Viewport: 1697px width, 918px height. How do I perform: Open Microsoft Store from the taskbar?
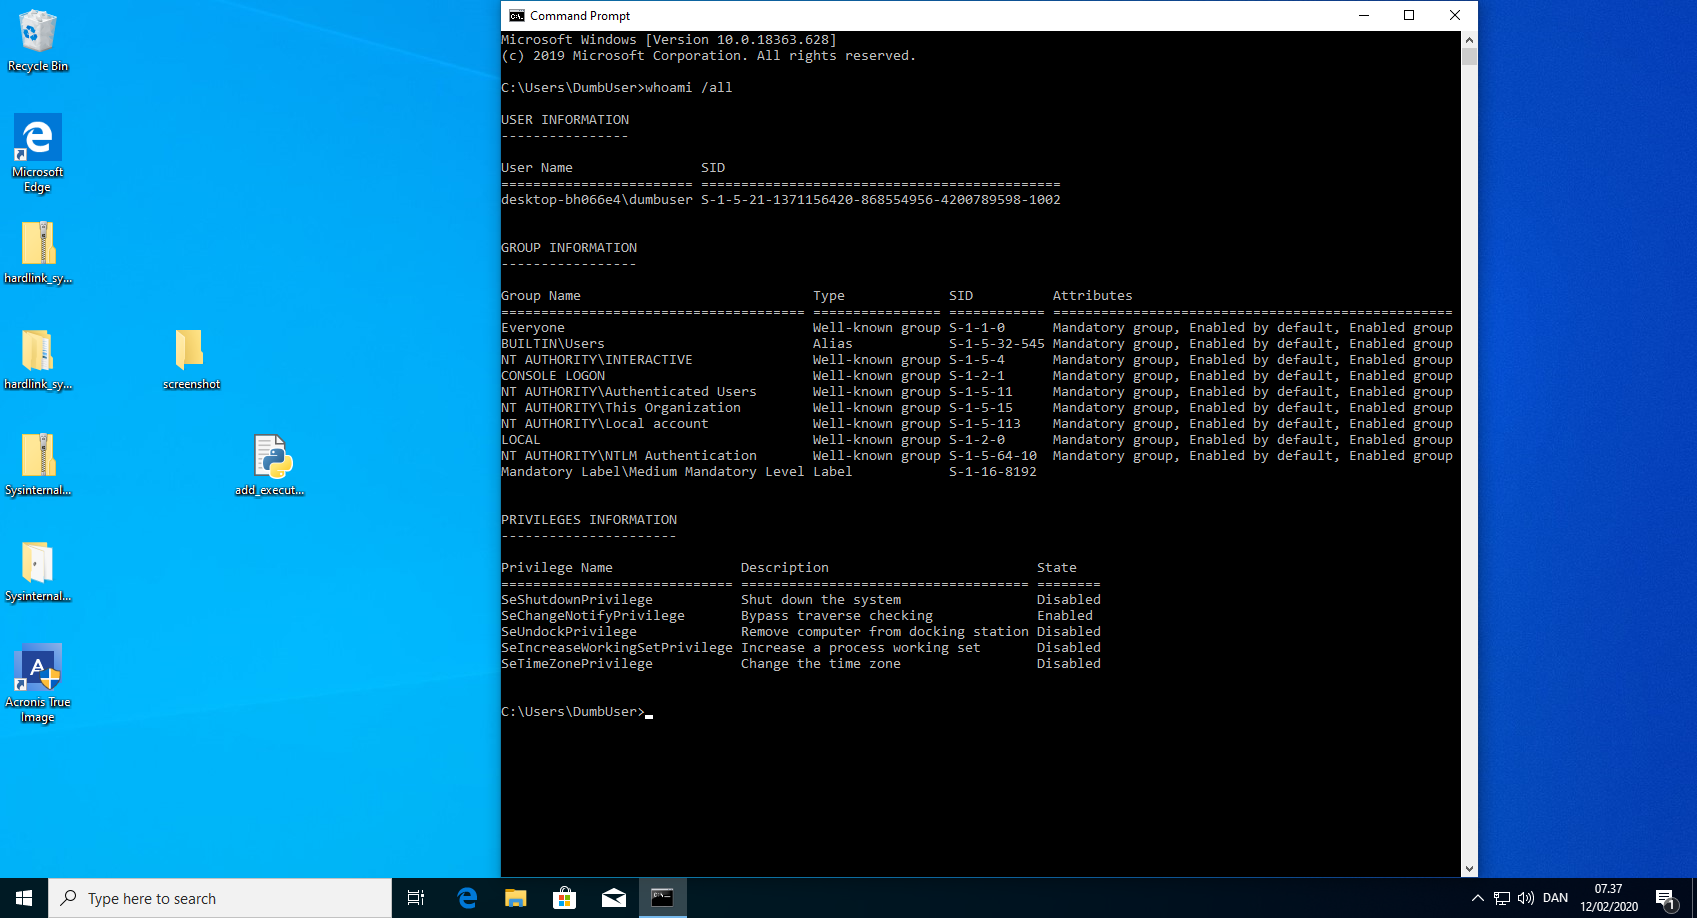pos(564,898)
